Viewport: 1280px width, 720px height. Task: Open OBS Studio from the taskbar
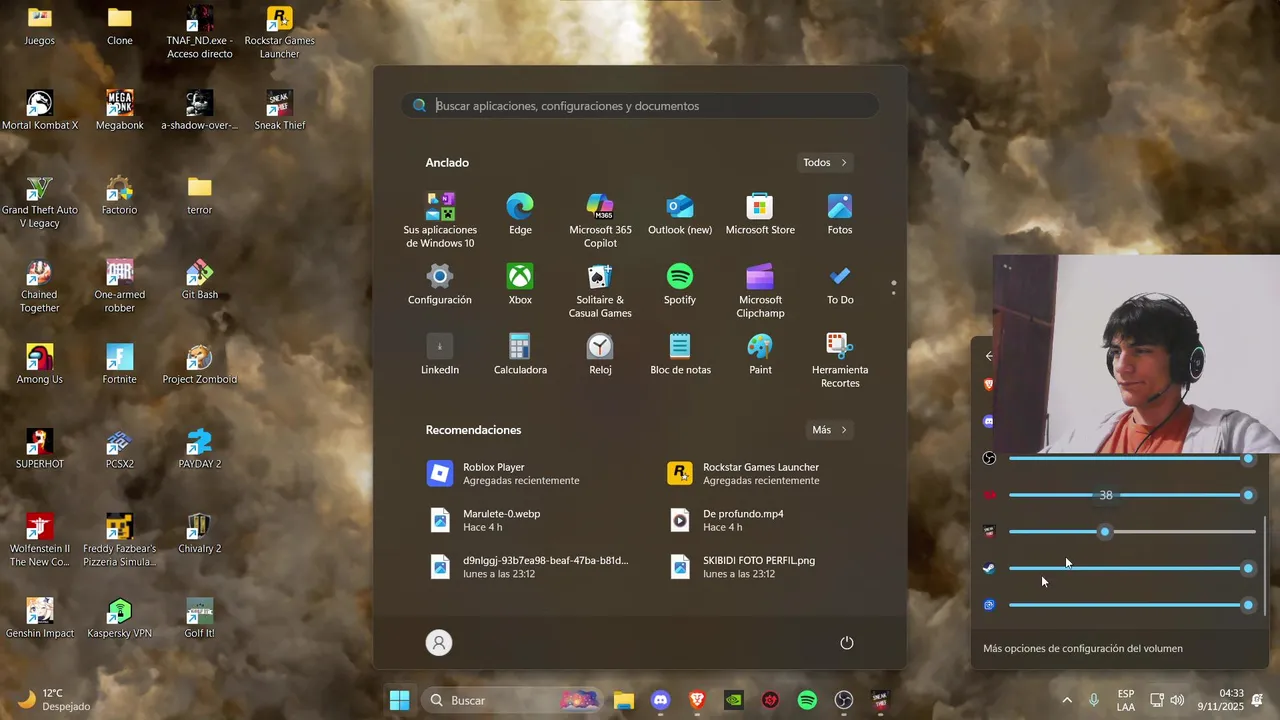click(844, 700)
